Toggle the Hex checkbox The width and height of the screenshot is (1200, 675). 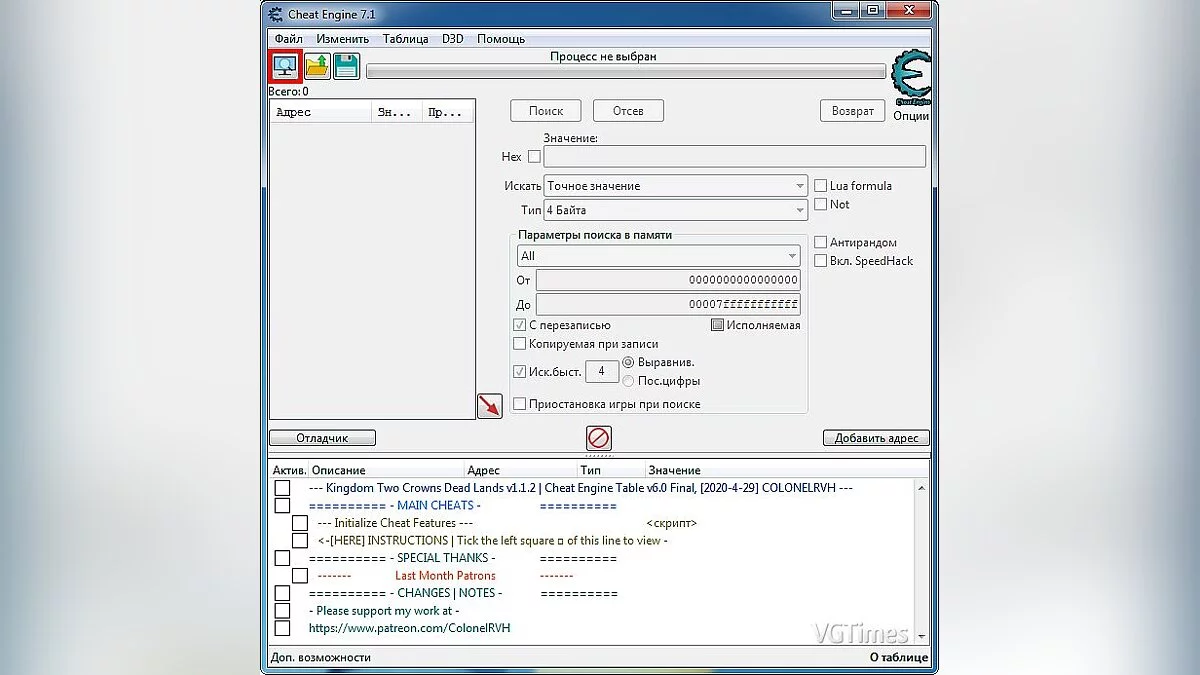(x=534, y=157)
